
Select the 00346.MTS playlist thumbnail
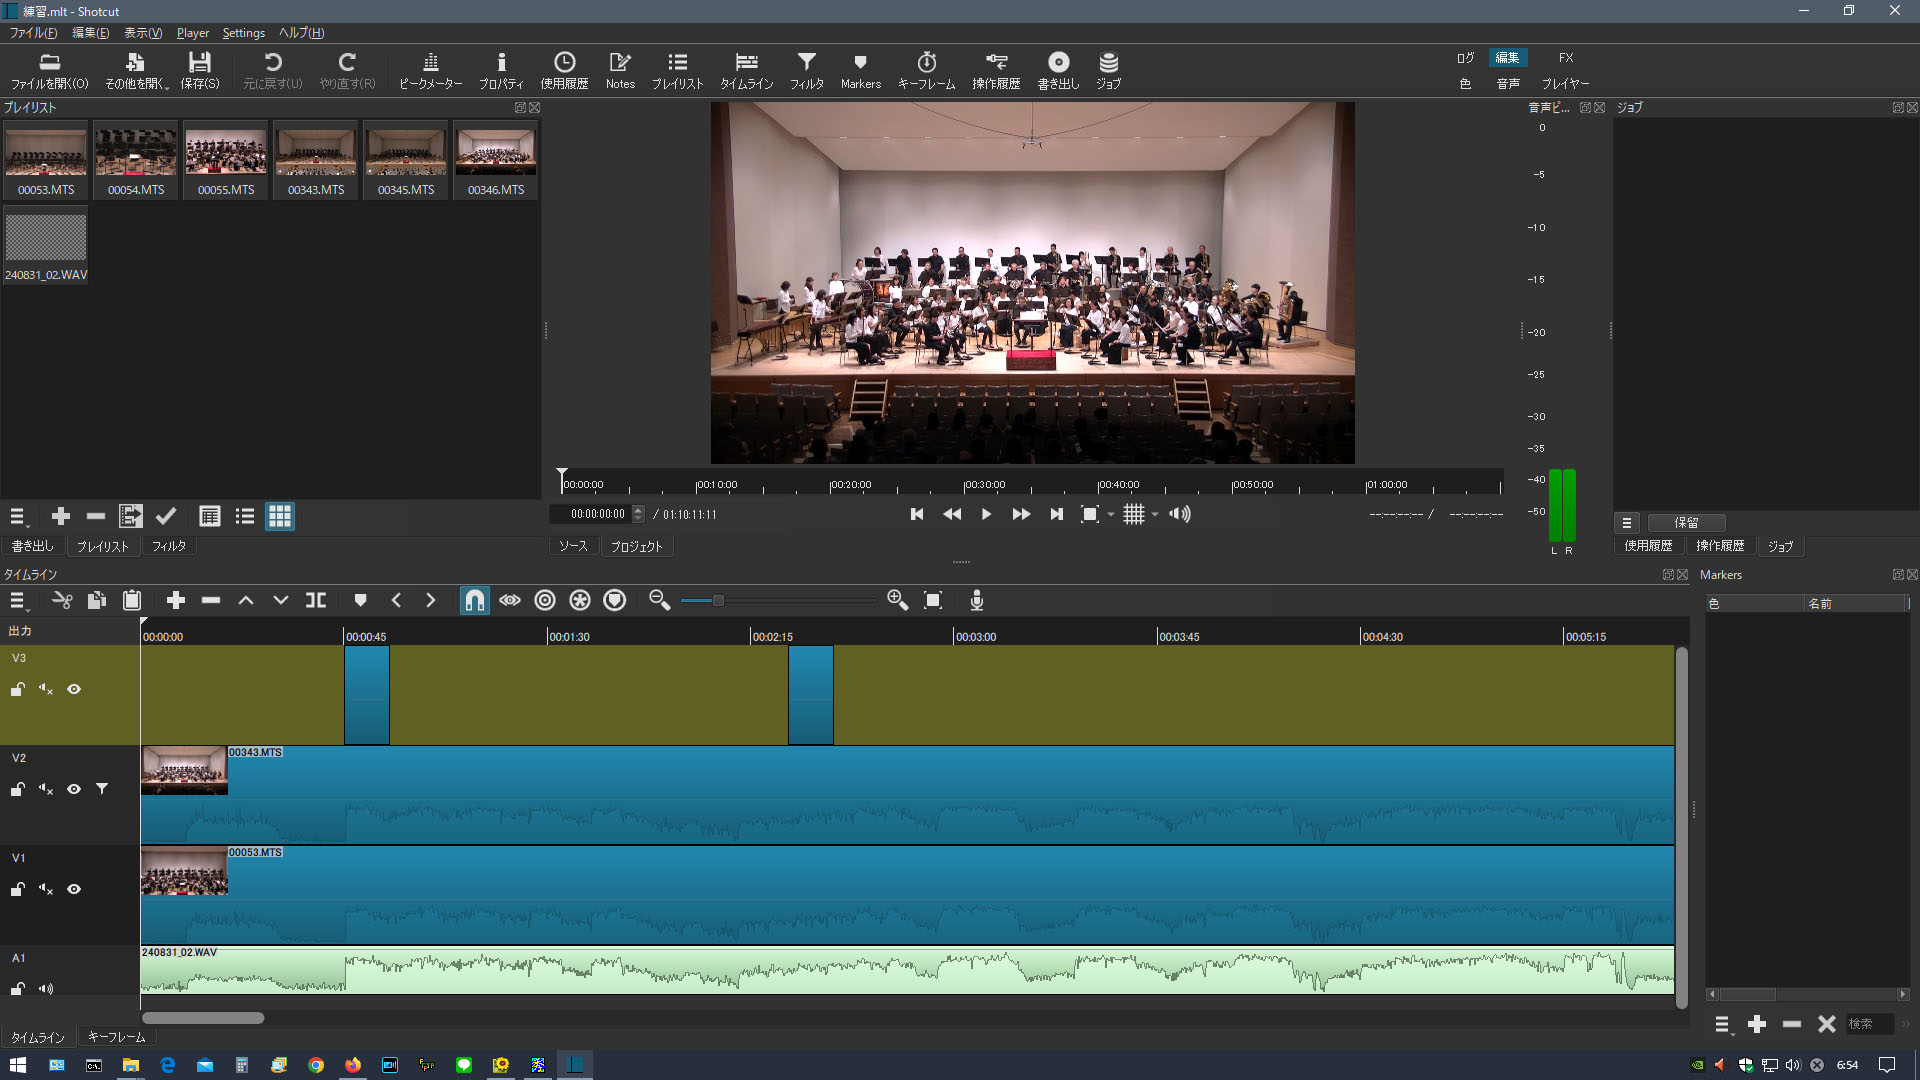(x=496, y=160)
